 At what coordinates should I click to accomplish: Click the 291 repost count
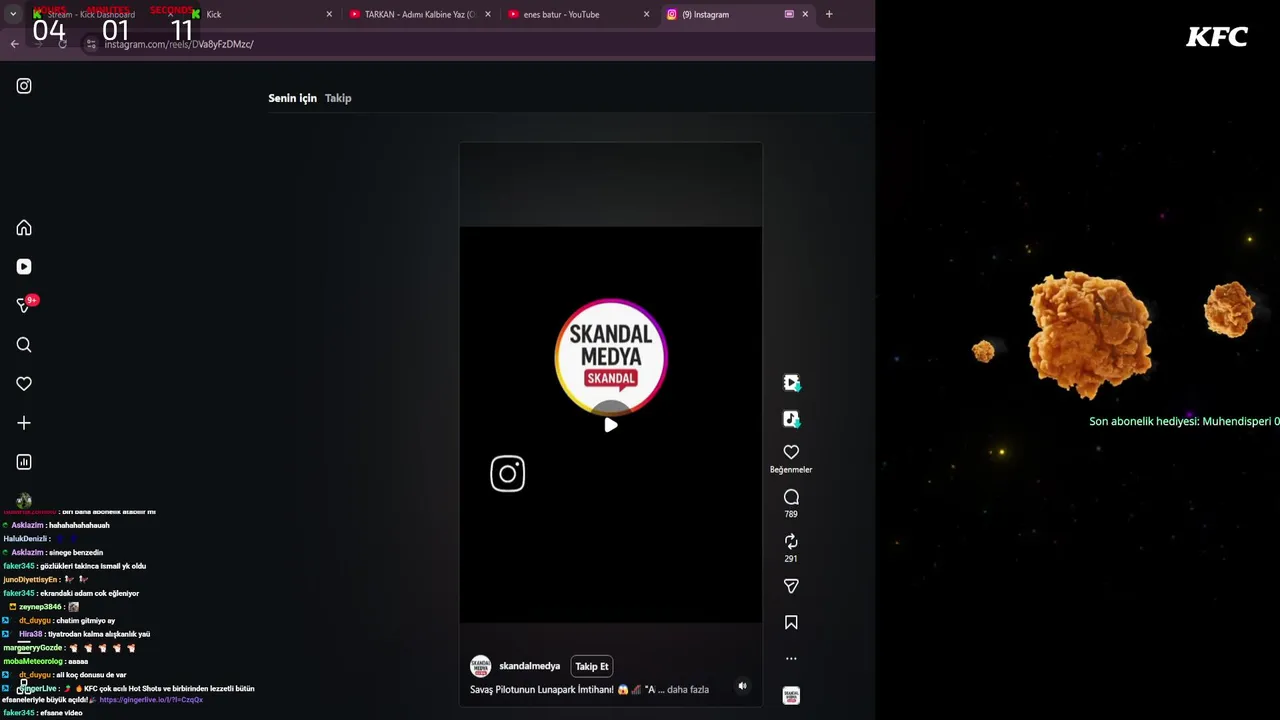[791, 559]
